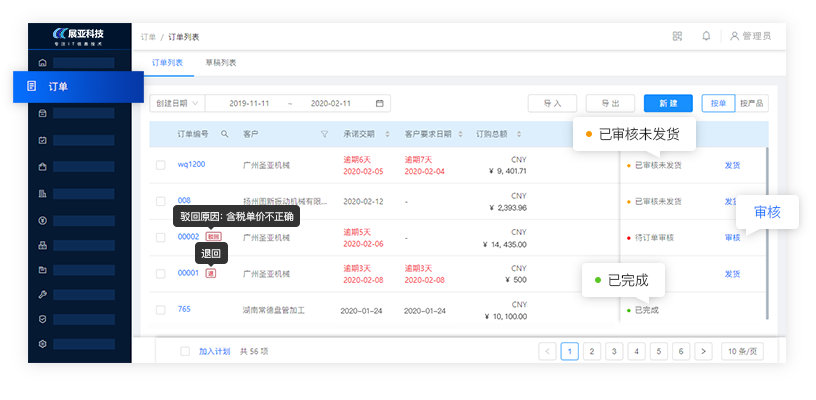Click the QR grid icon in header
The height and width of the screenshot is (400, 816).
(677, 36)
